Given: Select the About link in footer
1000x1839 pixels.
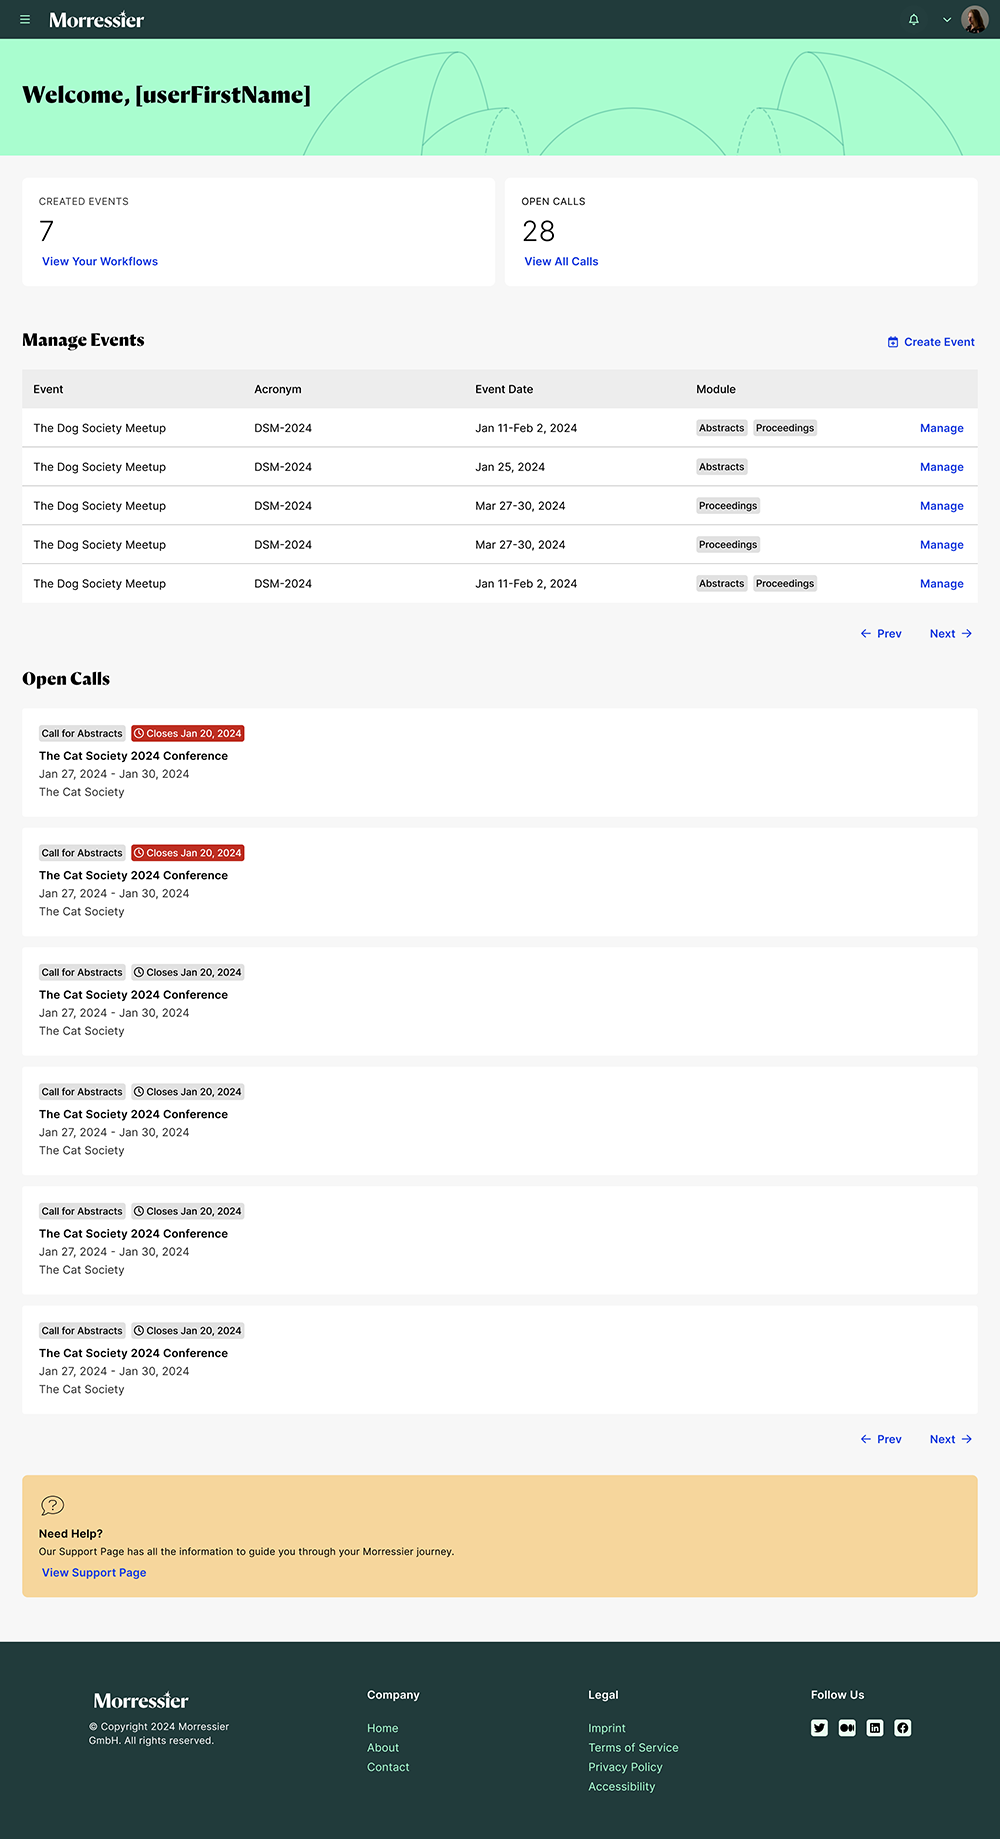Looking at the screenshot, I should [383, 1748].
